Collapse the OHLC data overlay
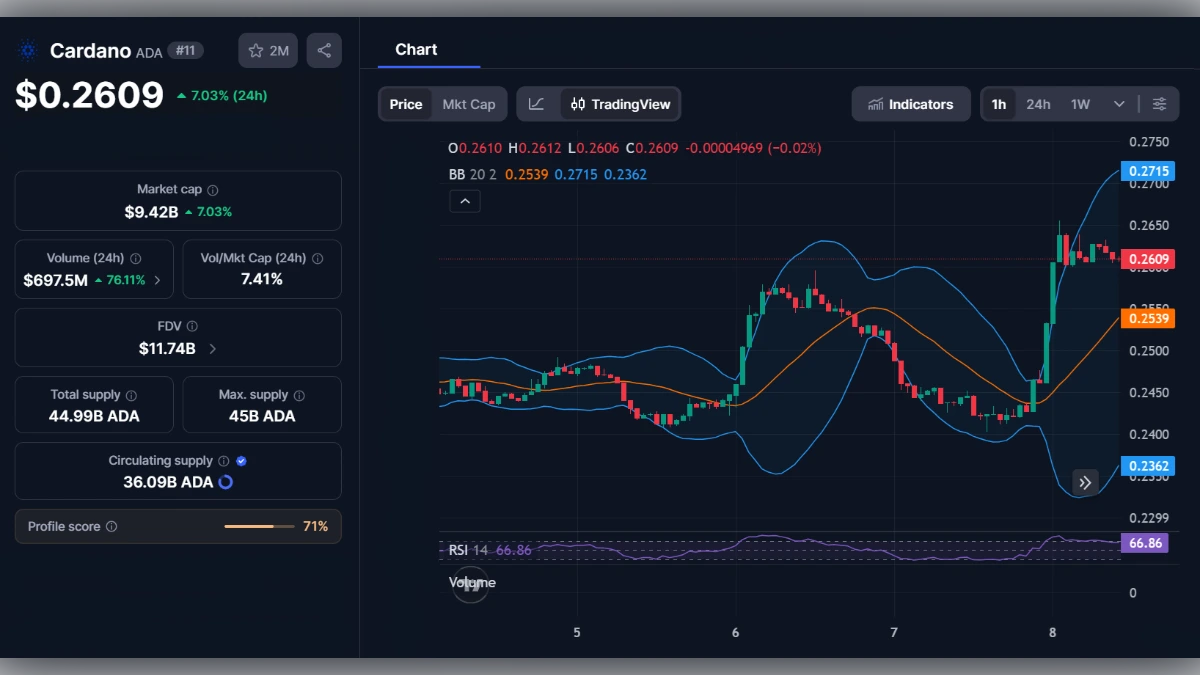This screenshot has height=675, width=1200. click(x=464, y=200)
